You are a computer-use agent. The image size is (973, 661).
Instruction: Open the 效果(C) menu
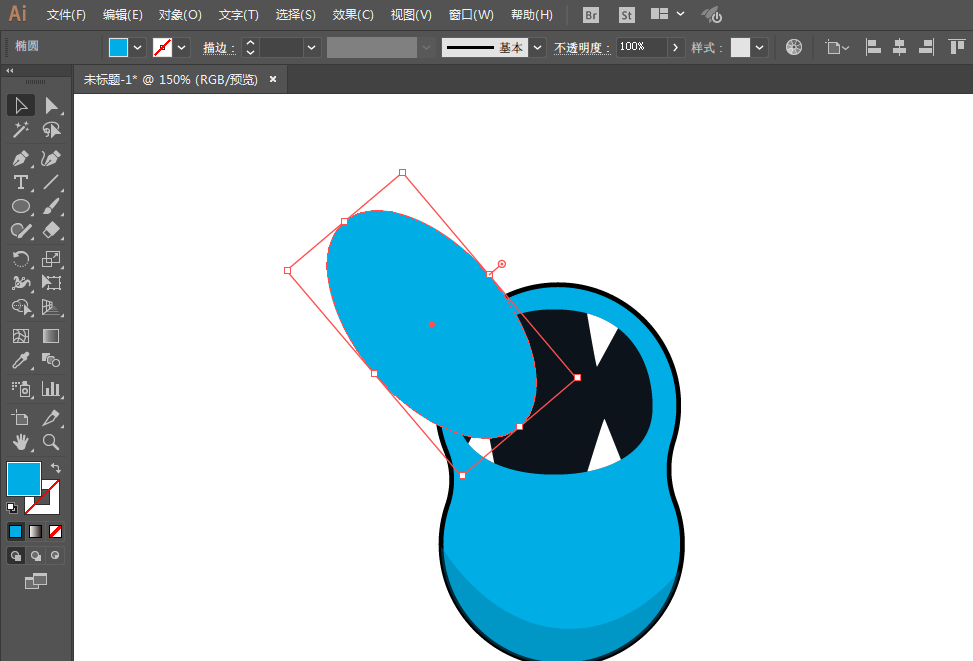[352, 15]
